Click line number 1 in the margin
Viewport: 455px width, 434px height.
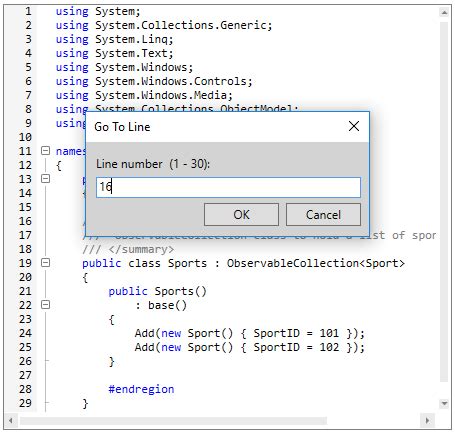click(x=28, y=11)
